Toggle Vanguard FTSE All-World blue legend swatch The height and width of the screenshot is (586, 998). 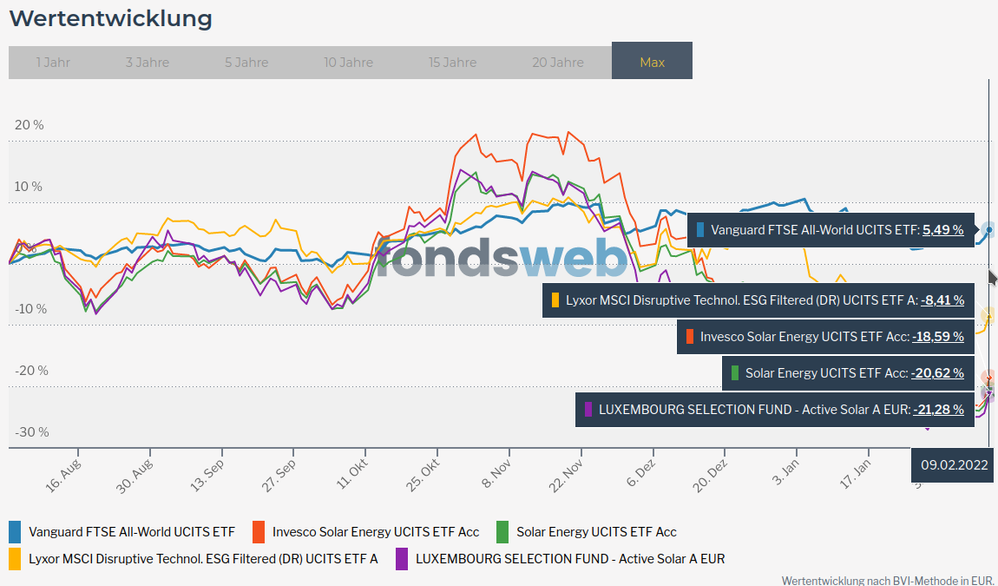coord(15,532)
